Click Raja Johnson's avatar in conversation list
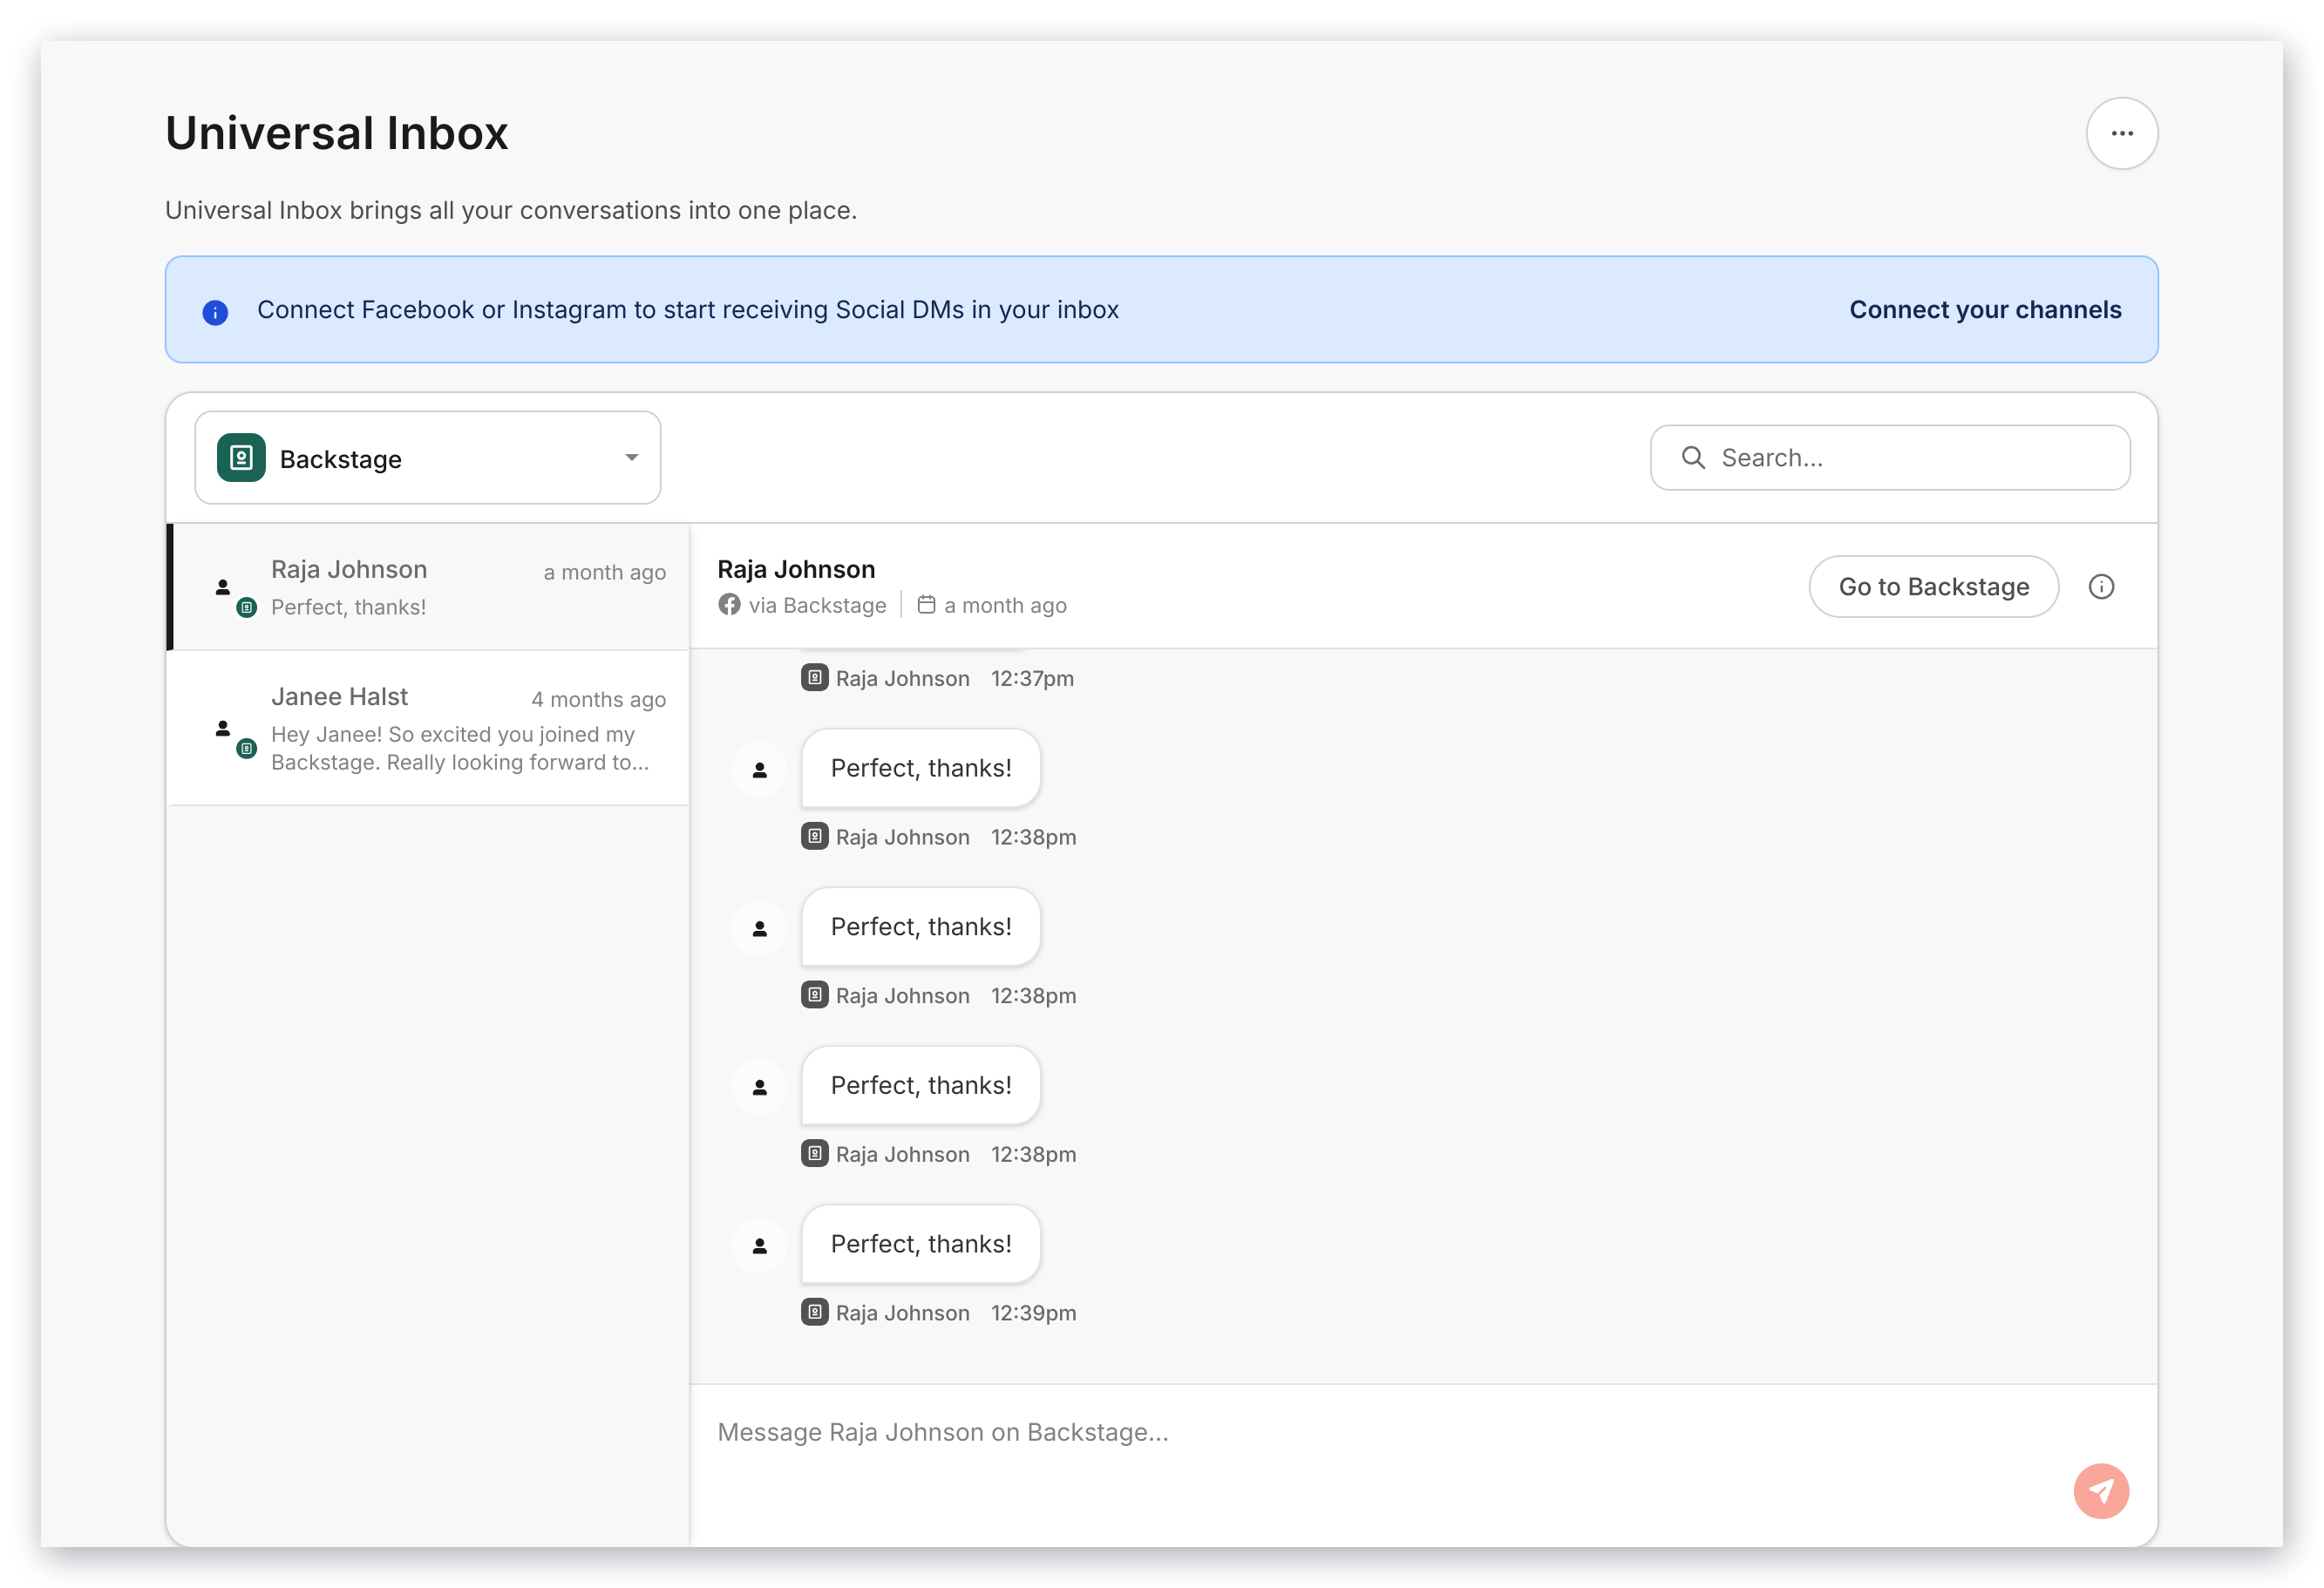Viewport: 2324px width, 1588px height. pos(223,587)
